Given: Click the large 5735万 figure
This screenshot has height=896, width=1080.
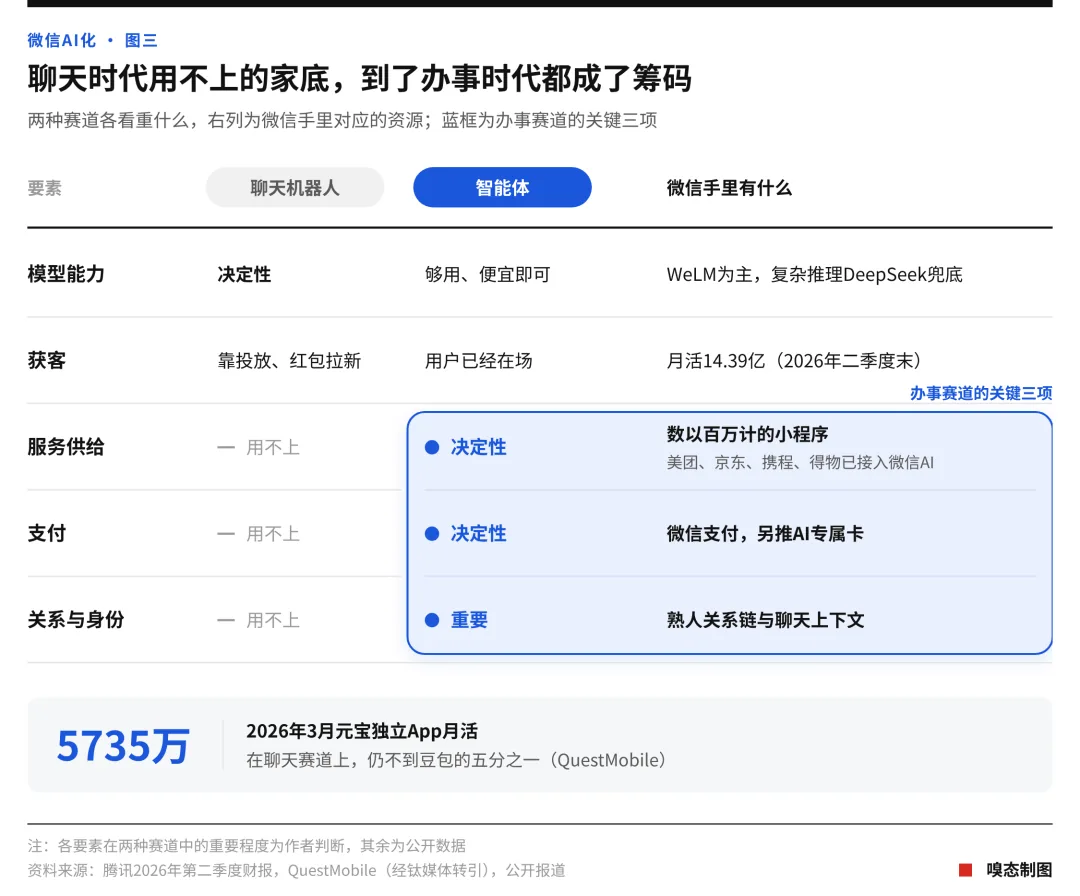Looking at the screenshot, I should click(x=123, y=746).
